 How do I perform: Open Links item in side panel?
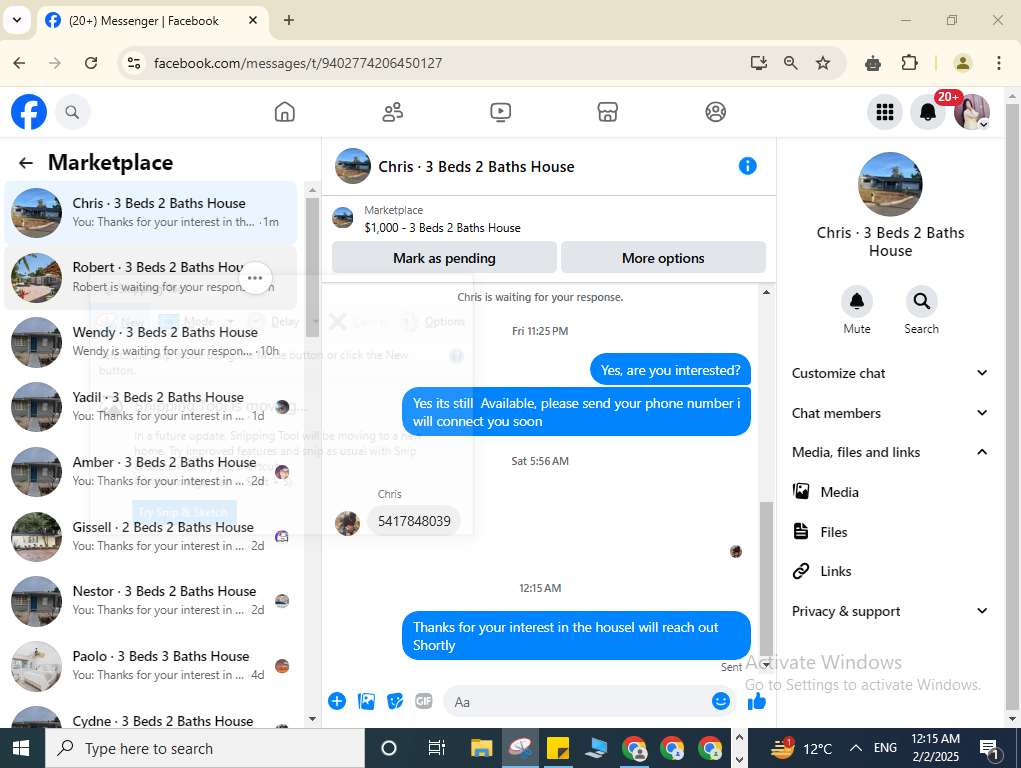coord(890,571)
